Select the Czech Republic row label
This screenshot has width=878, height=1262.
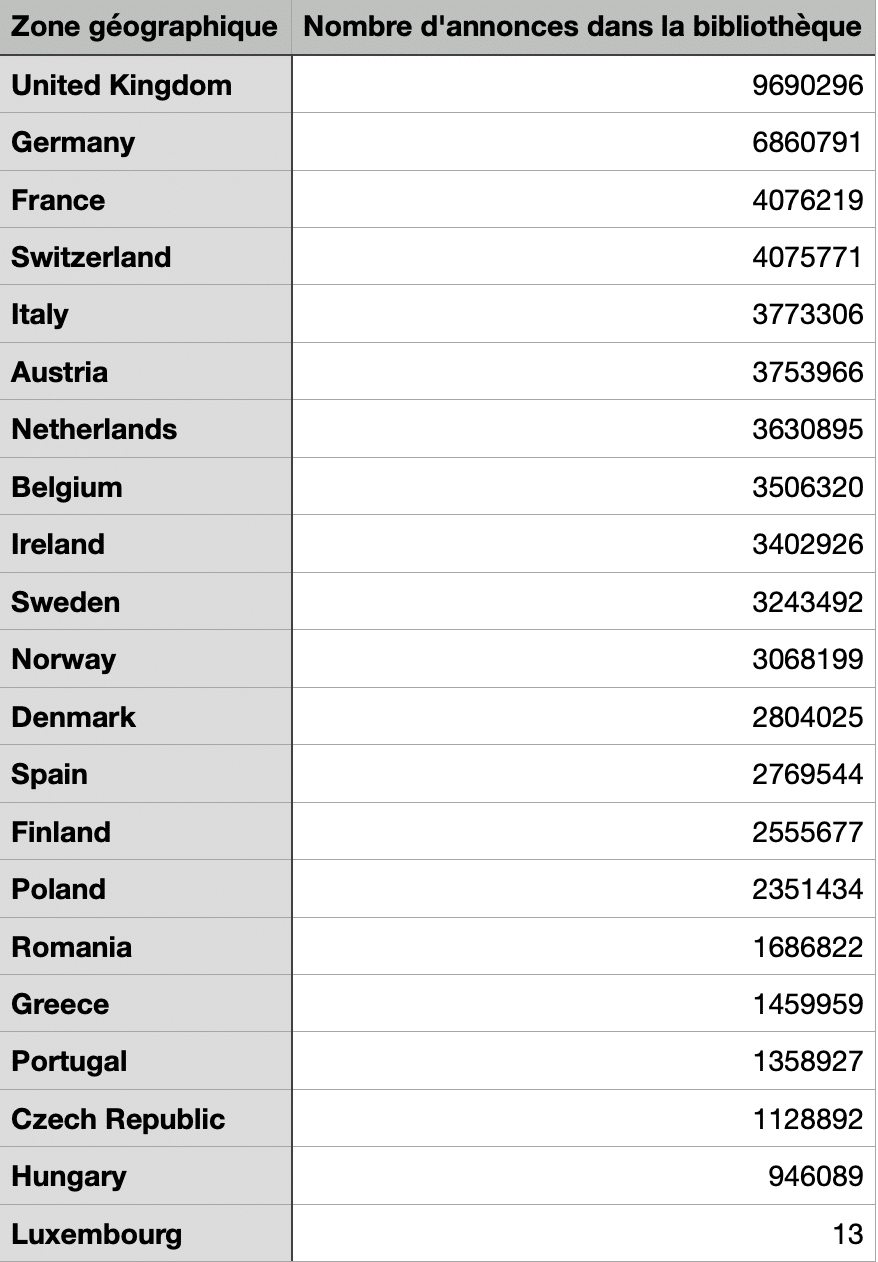coord(118,1119)
